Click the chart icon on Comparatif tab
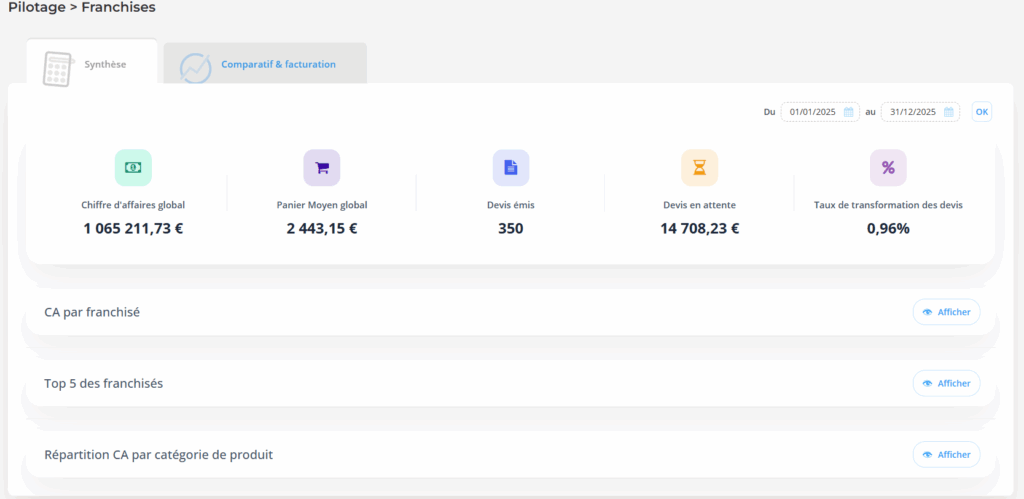The image size is (1024, 499). click(195, 68)
